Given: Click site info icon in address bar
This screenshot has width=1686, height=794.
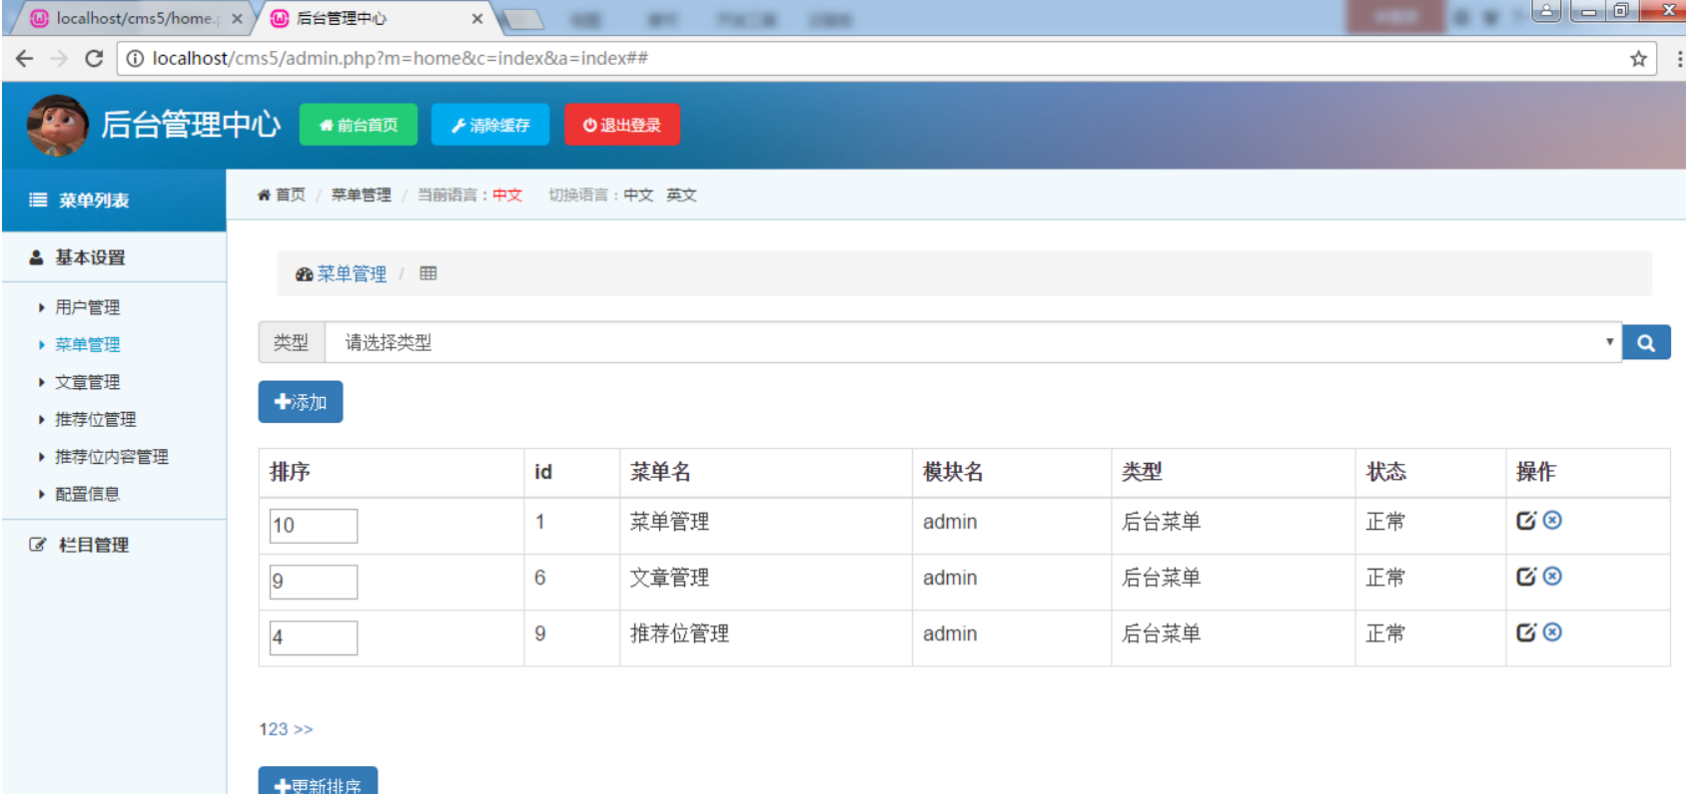Looking at the screenshot, I should [135, 58].
